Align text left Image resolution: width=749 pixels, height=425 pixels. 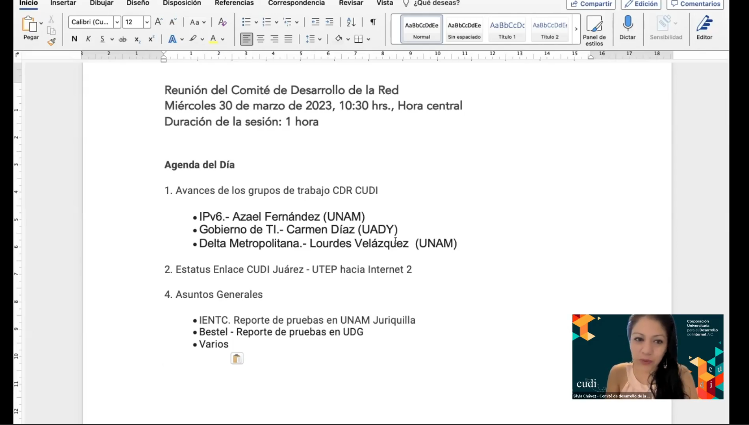(x=246, y=39)
